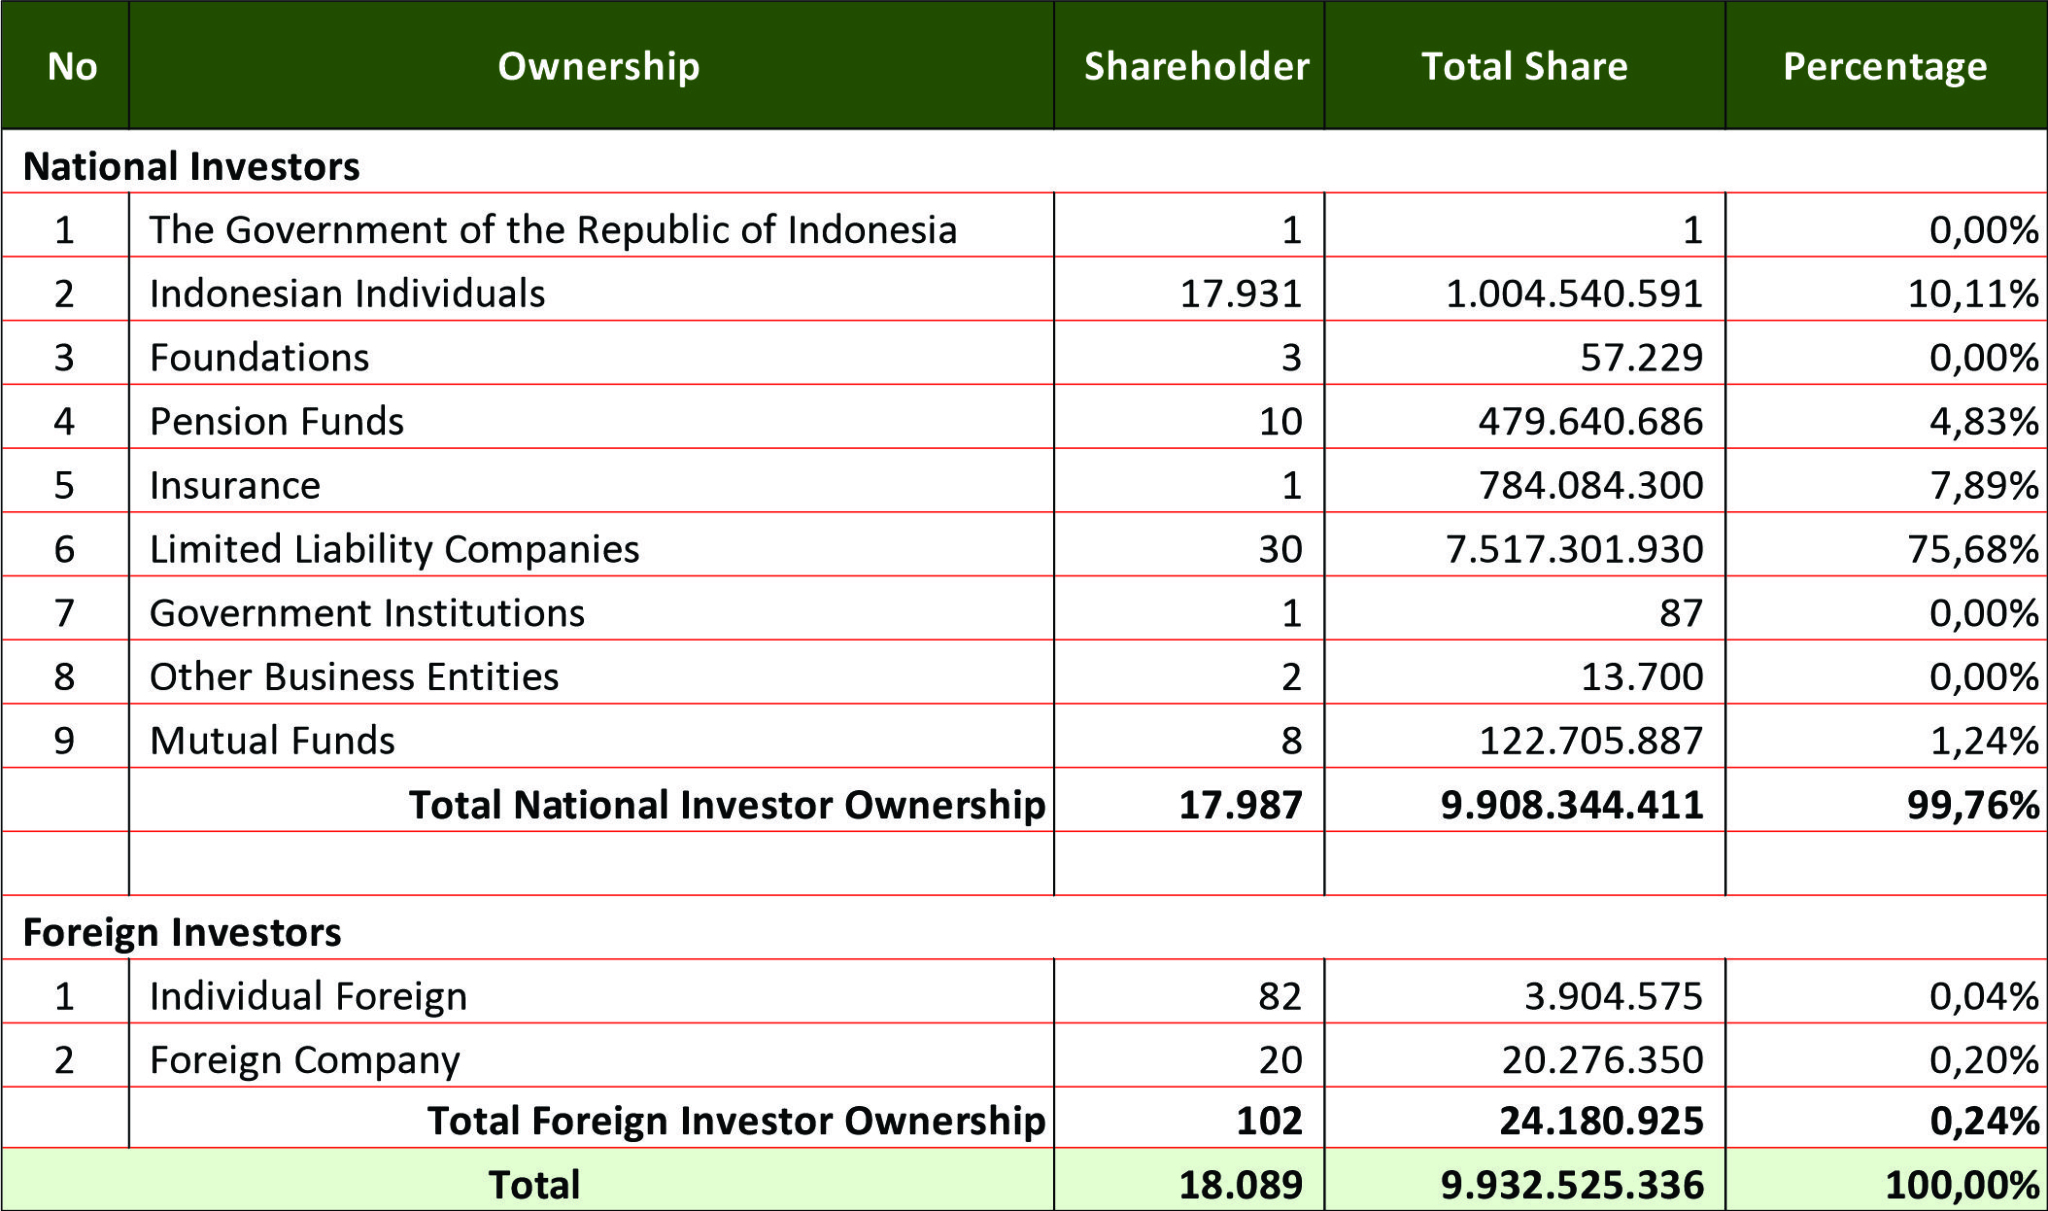This screenshot has height=1211, width=2048.
Task: Click the Foreign Investors section heading
Action: click(x=182, y=932)
